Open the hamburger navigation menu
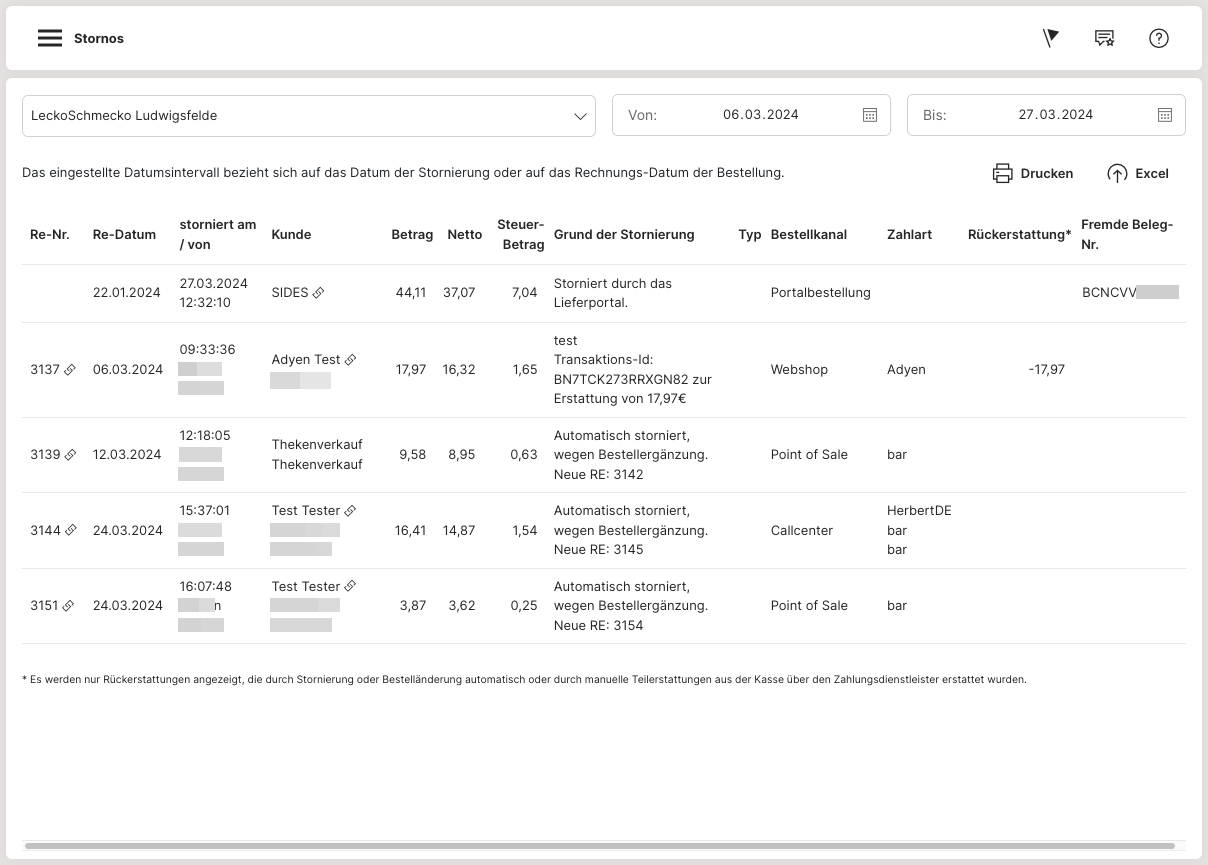This screenshot has width=1208, height=865. [49, 39]
